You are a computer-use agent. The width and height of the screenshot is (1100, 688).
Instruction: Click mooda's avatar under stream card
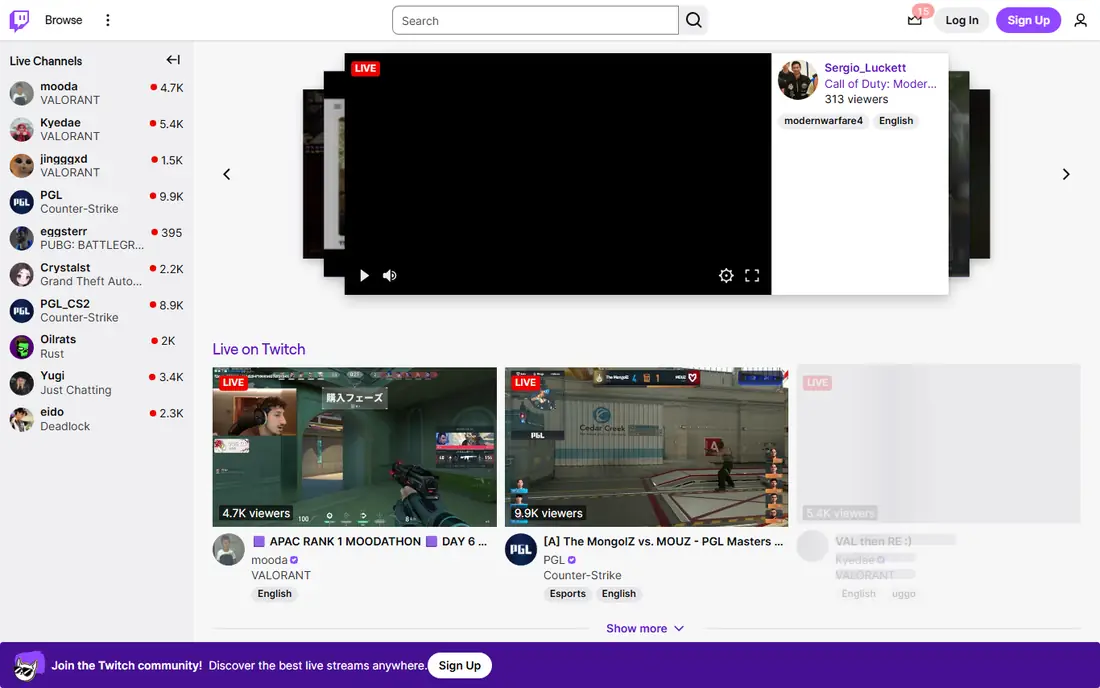[229, 550]
